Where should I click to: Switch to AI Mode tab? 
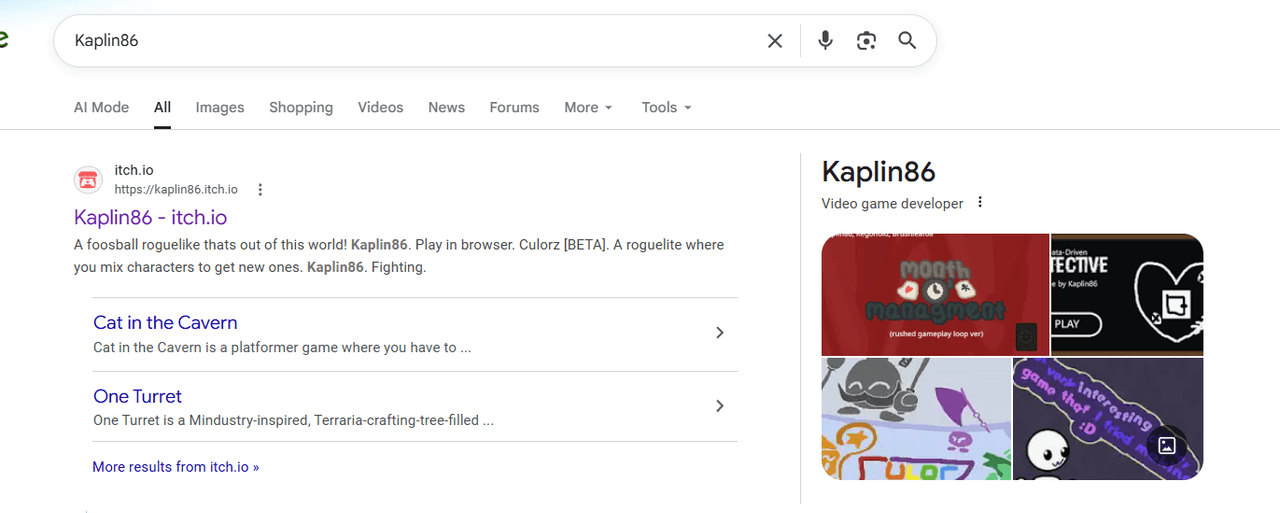tap(101, 107)
